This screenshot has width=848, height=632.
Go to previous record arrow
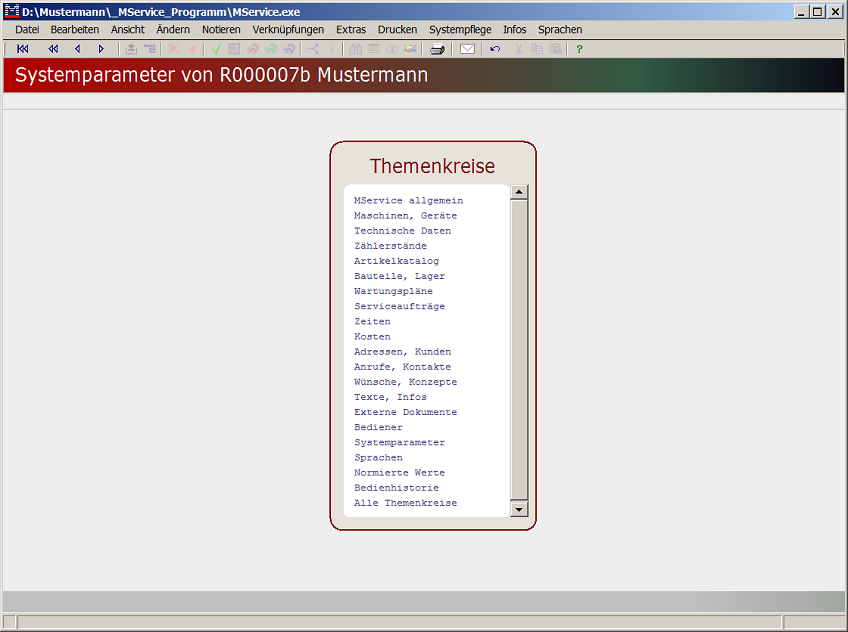click(x=77, y=49)
